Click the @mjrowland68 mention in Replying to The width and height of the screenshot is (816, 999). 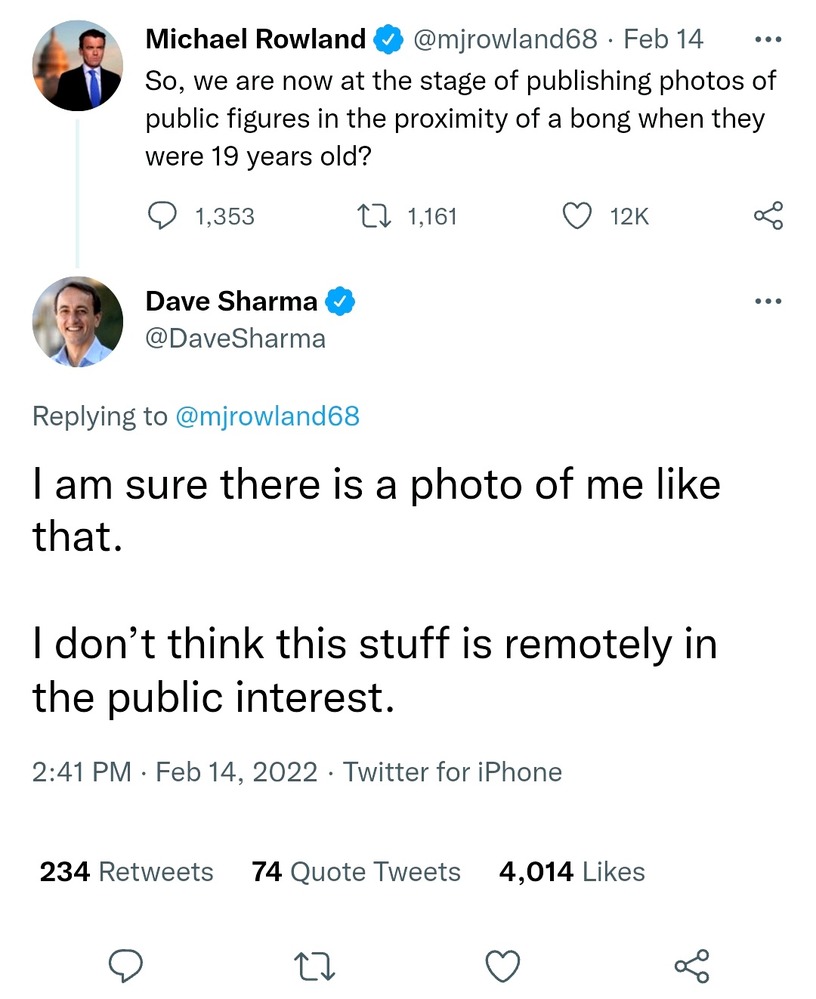pos(267,416)
